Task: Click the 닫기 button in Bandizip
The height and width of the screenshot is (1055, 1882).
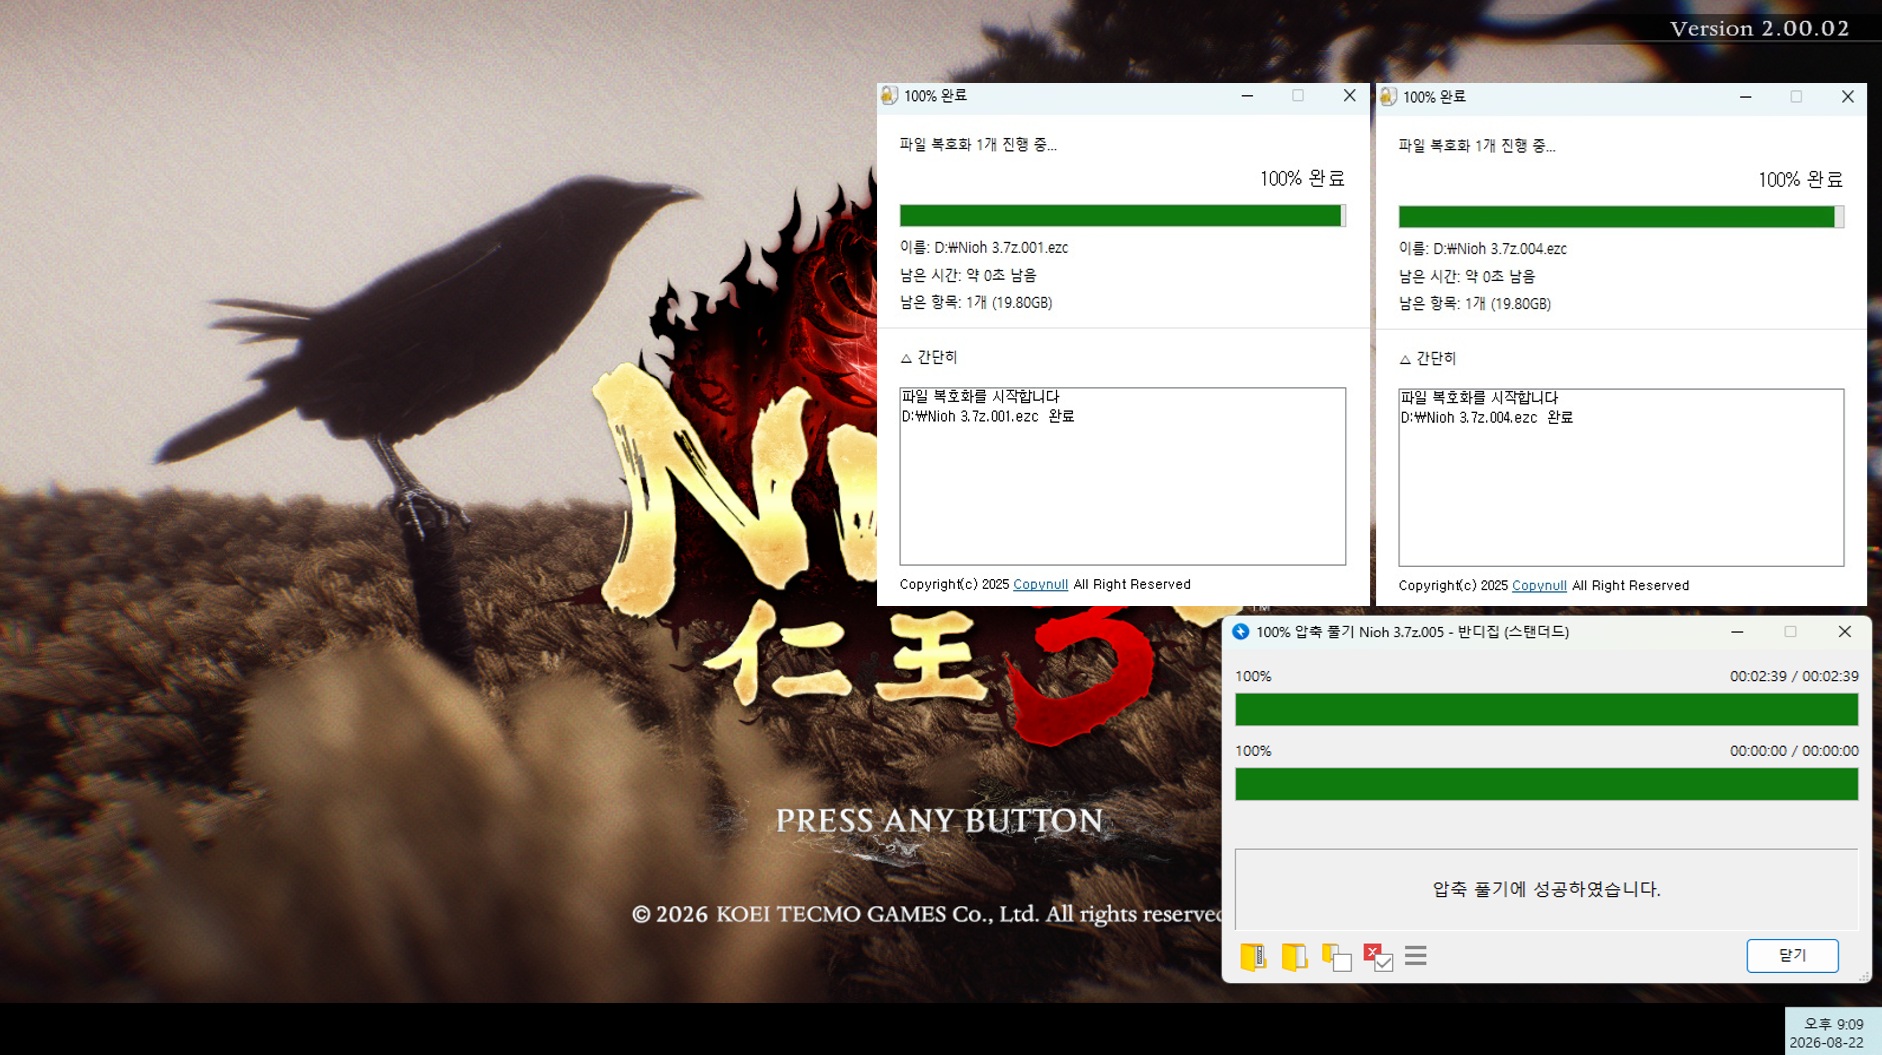Action: [x=1792, y=955]
